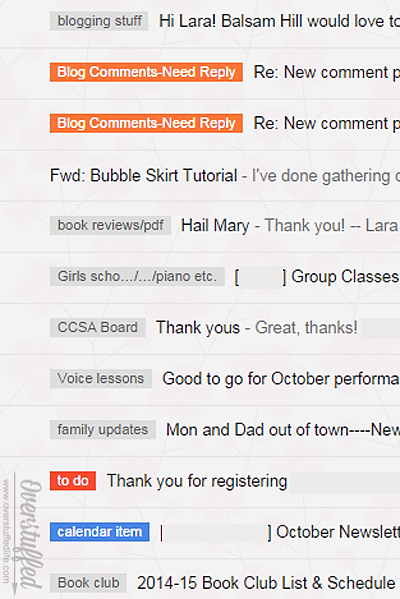Open second 'Re: New comment' email
The width and height of the screenshot is (400, 599).
tap(327, 123)
